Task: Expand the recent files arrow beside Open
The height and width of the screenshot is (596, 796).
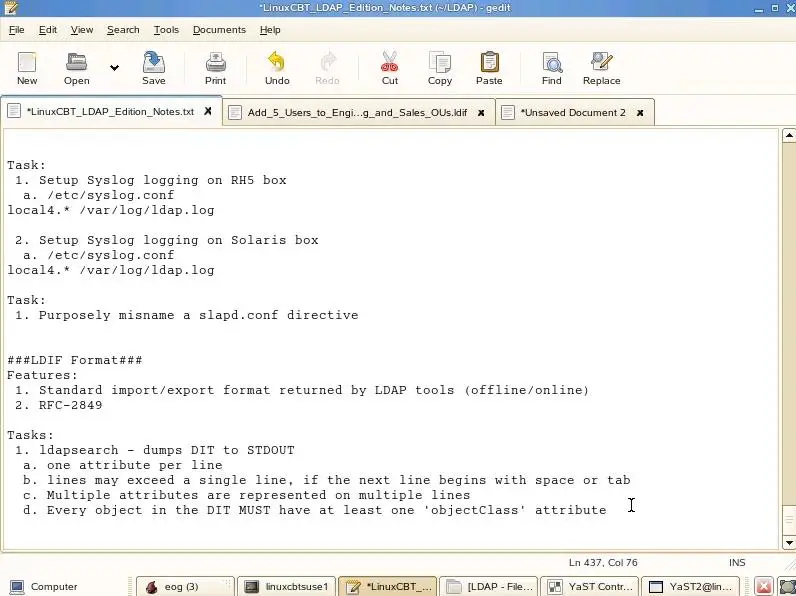Action: (114, 68)
